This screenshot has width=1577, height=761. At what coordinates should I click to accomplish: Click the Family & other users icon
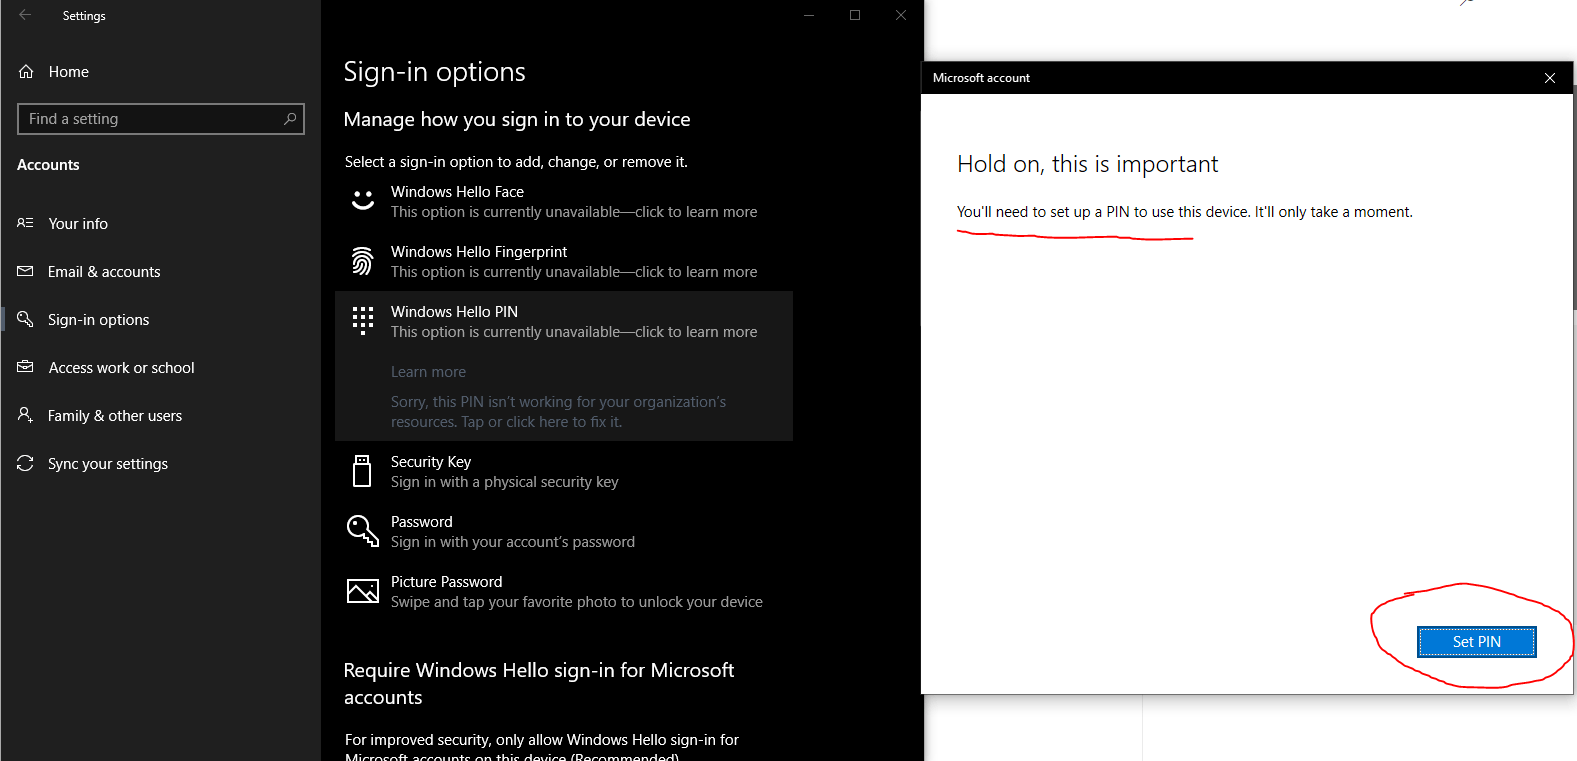[26, 415]
